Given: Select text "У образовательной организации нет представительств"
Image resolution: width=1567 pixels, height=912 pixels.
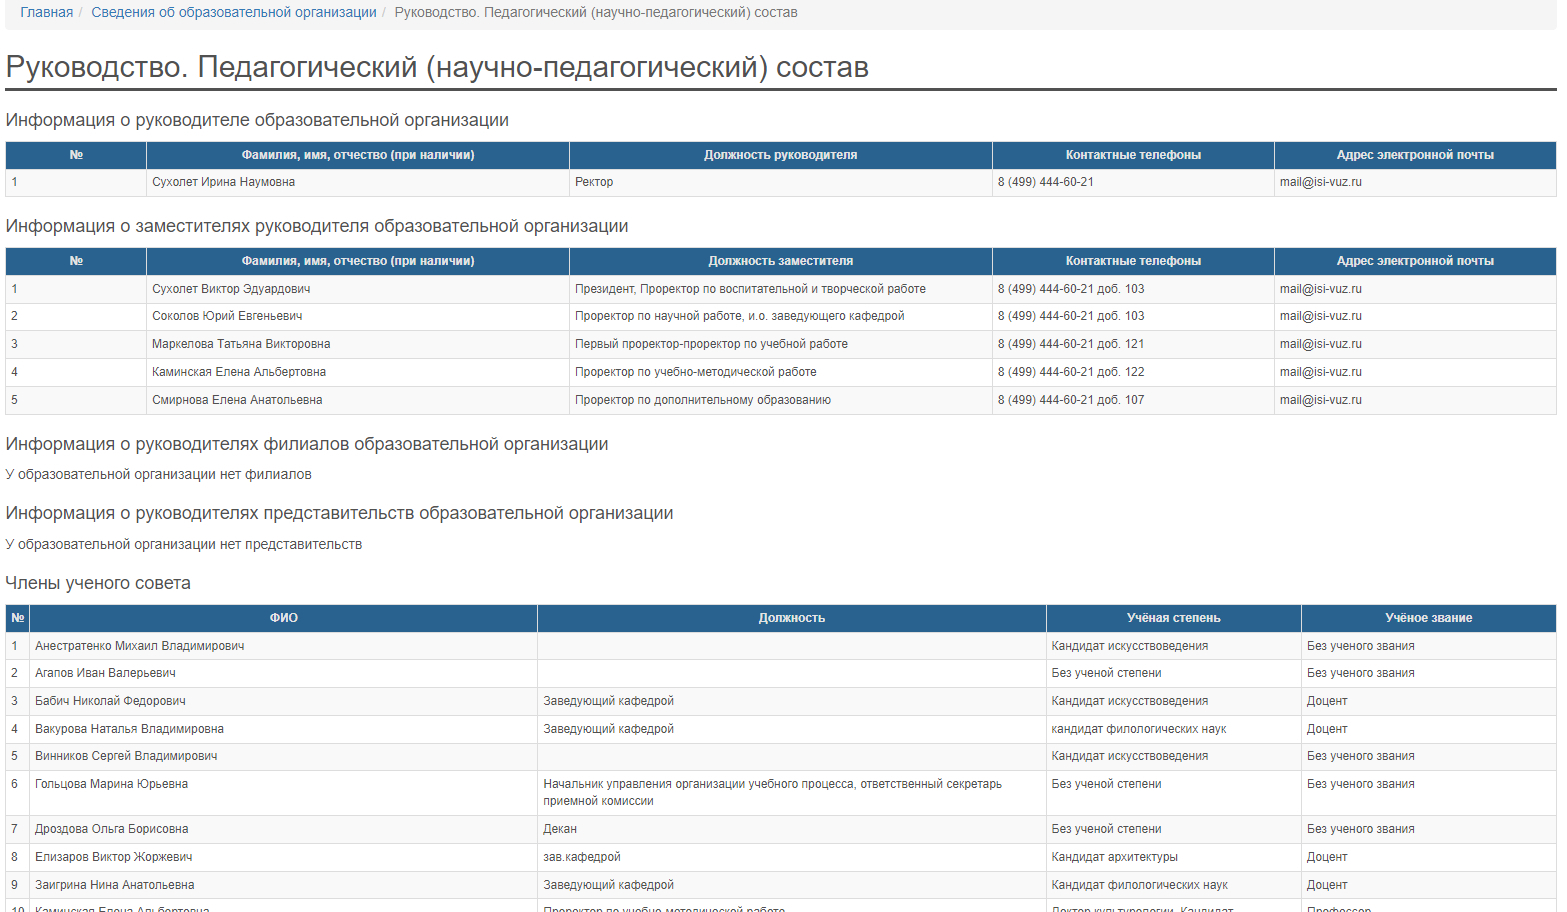Looking at the screenshot, I should coord(184,544).
